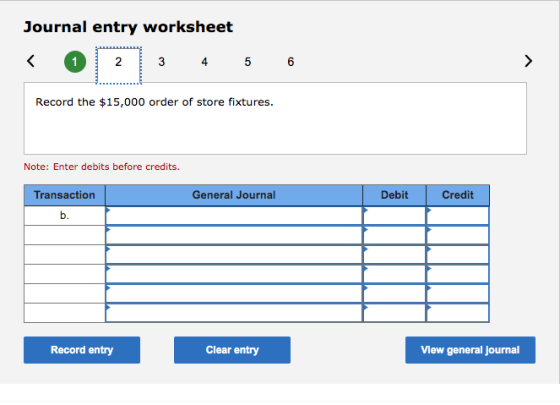This screenshot has height=405, width=560.
Task: Open fifth row General Journal account dropdown
Action: click(234, 294)
